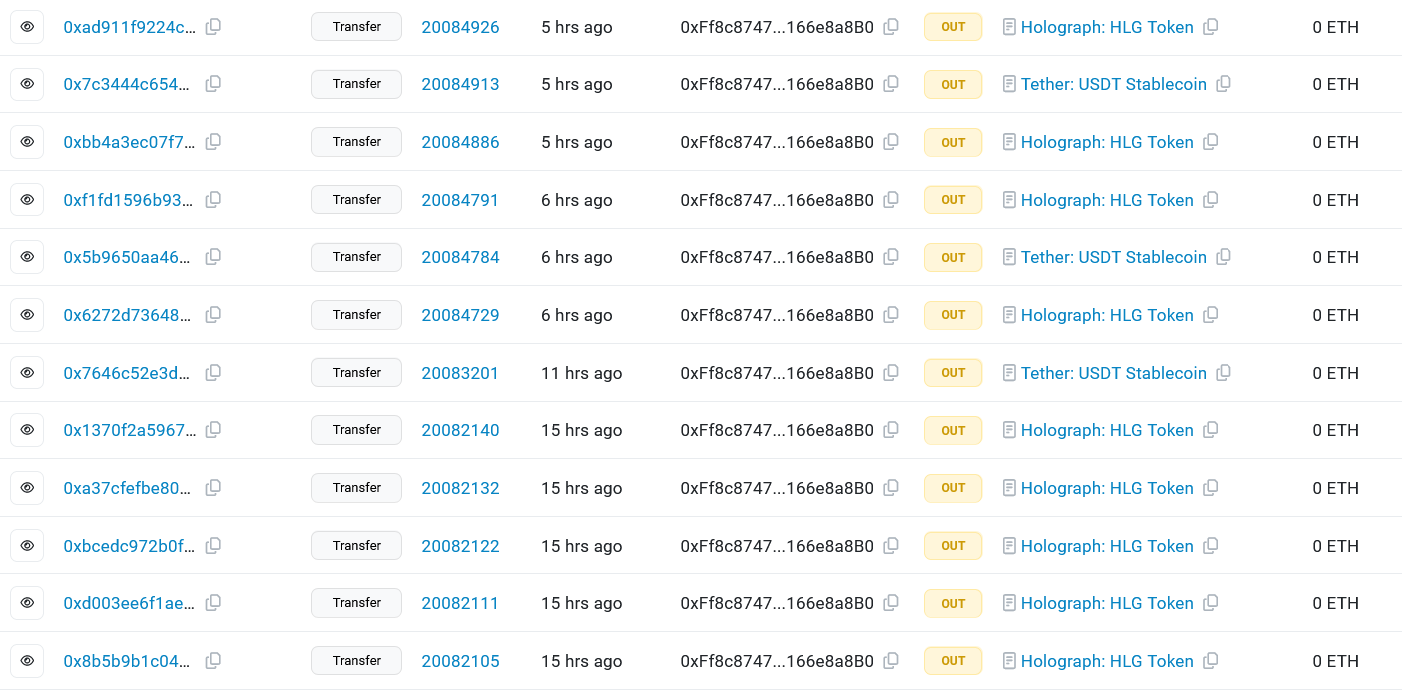This screenshot has height=690, width=1402.
Task: Click Transfer method badge for 0x1370f2a5967
Action: click(x=356, y=430)
